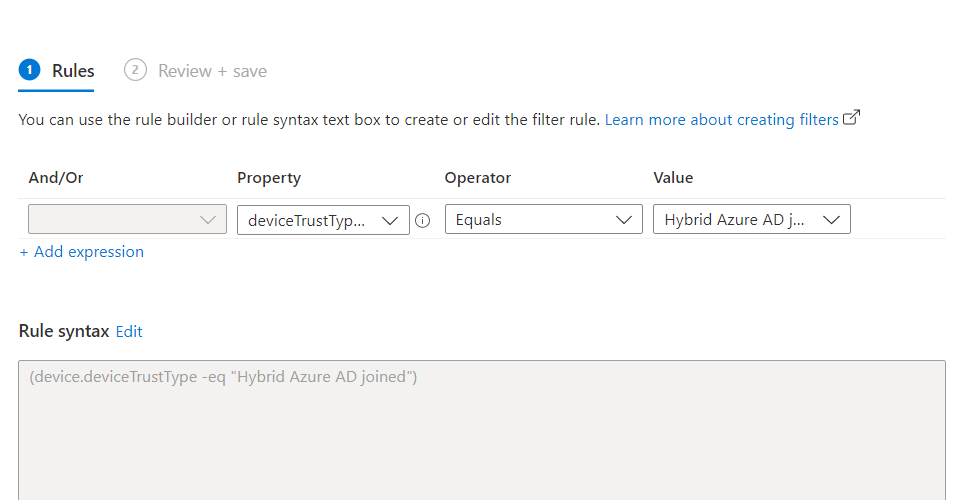This screenshot has width=962, height=500.
Task: Select the Rules tab
Action: [56, 71]
